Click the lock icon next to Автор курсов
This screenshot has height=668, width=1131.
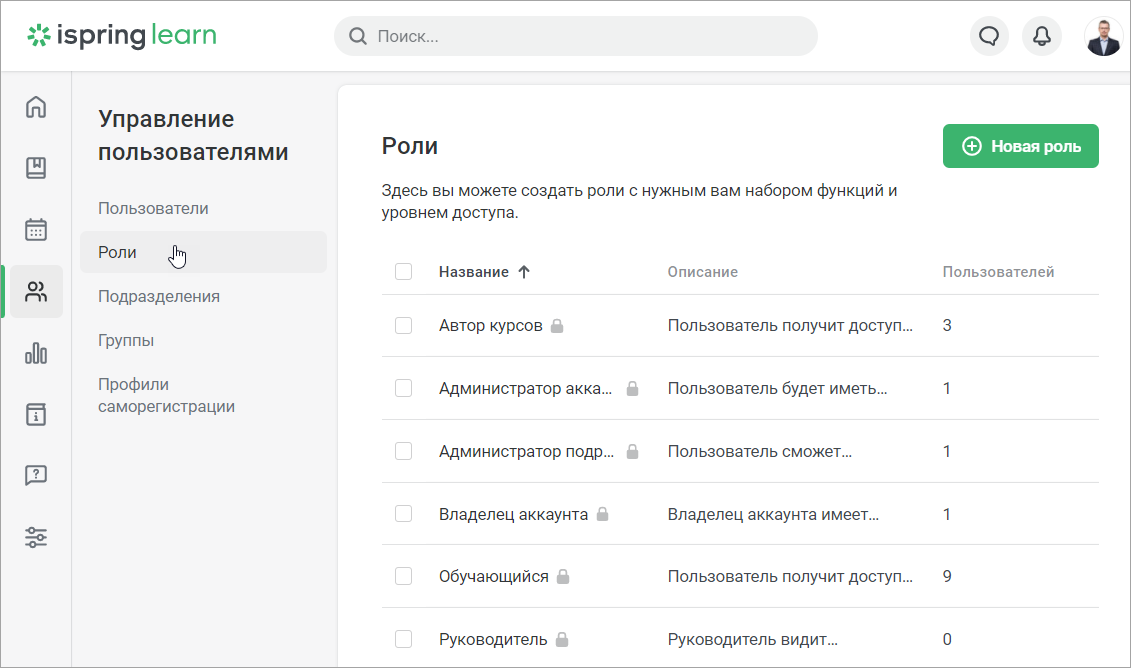557,326
